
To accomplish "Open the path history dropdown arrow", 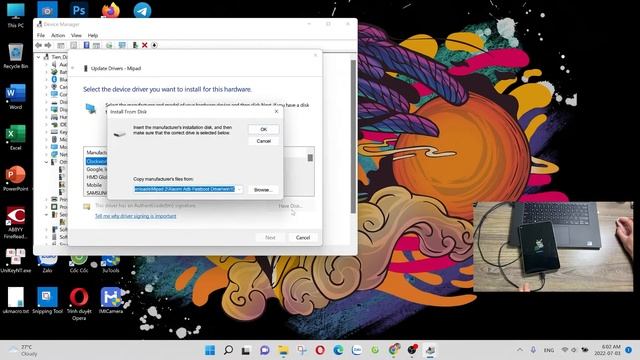I will click(239, 189).
